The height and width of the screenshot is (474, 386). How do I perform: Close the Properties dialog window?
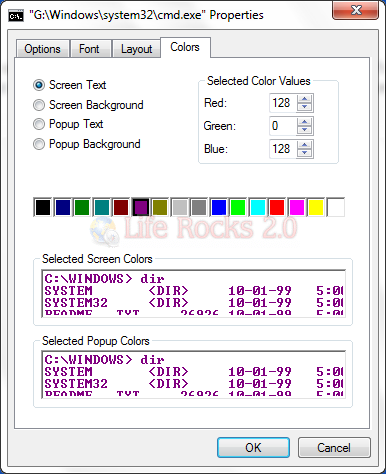(x=356, y=10)
